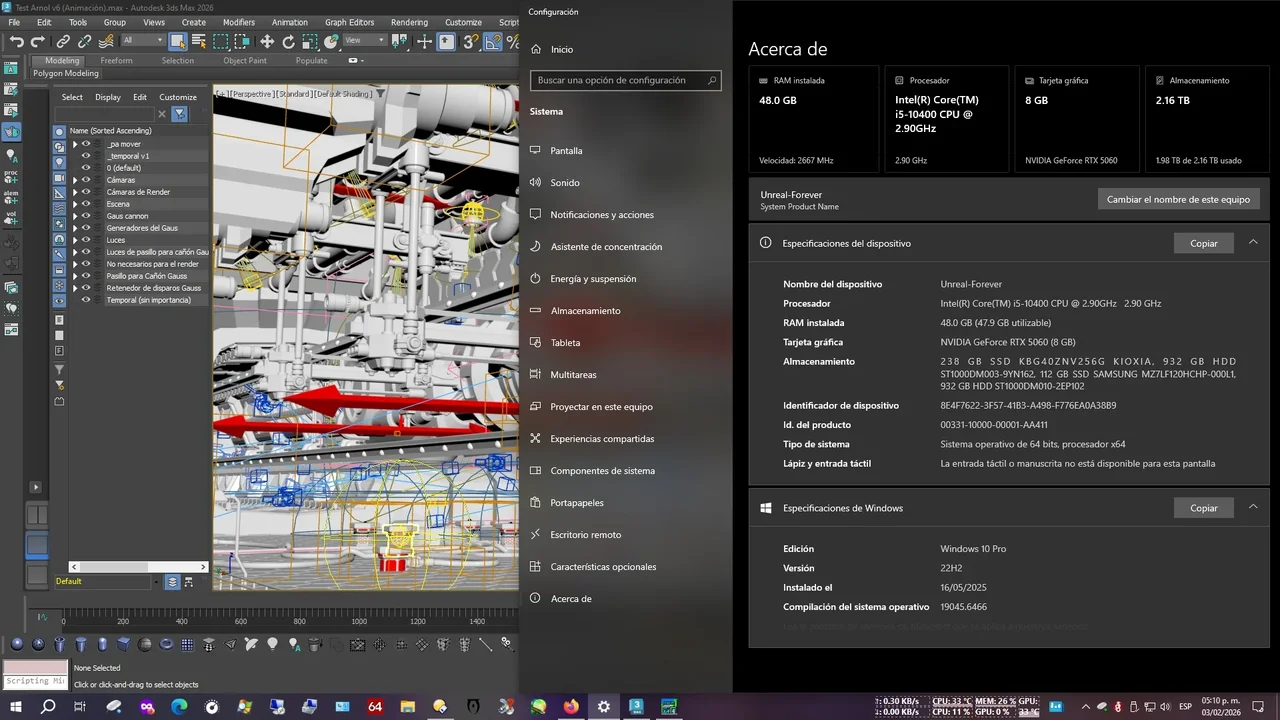Activate the Select and Link chain tool
The width and height of the screenshot is (1280, 720).
(x=63, y=41)
